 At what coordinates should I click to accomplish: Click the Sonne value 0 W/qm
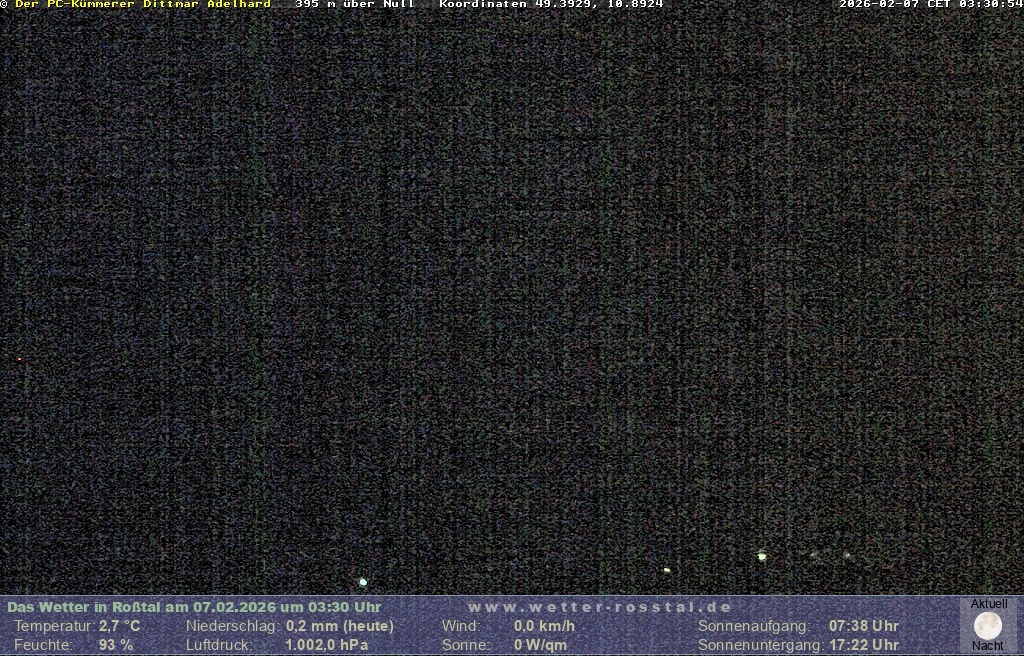click(x=540, y=645)
